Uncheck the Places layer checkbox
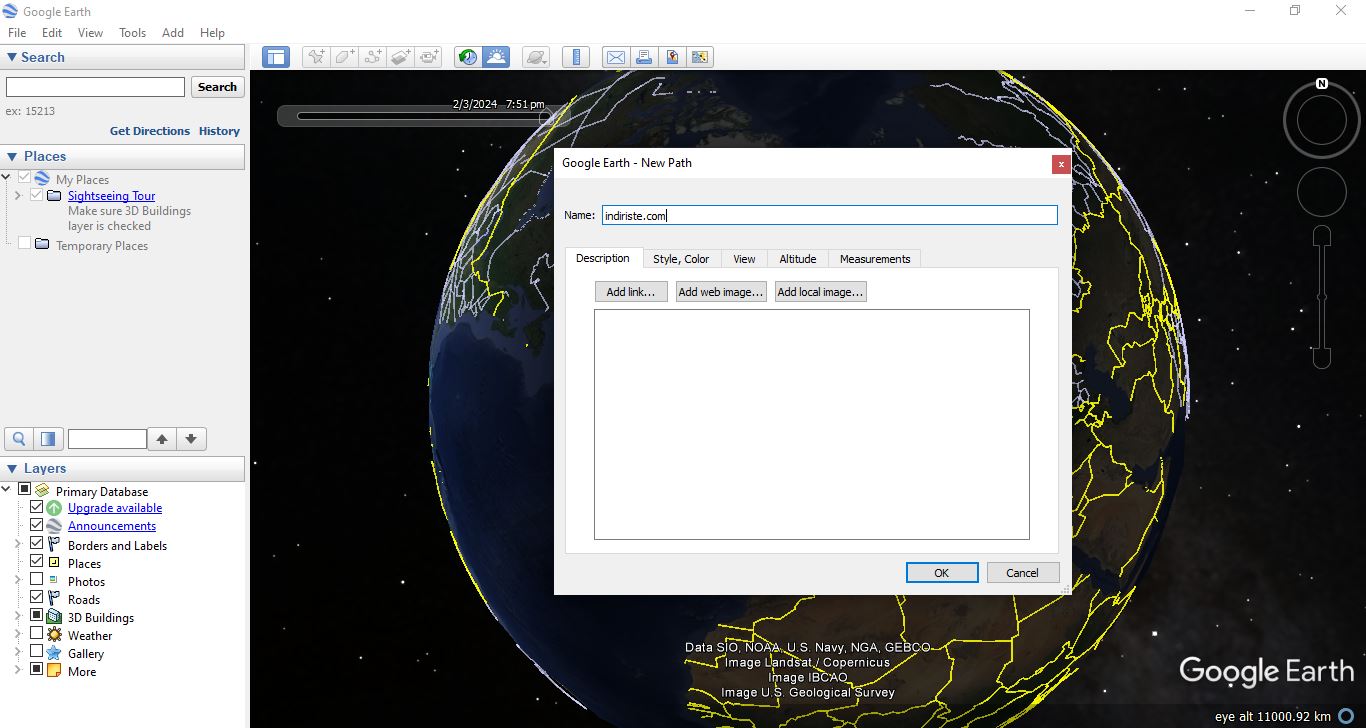This screenshot has width=1366, height=728. click(x=37, y=561)
